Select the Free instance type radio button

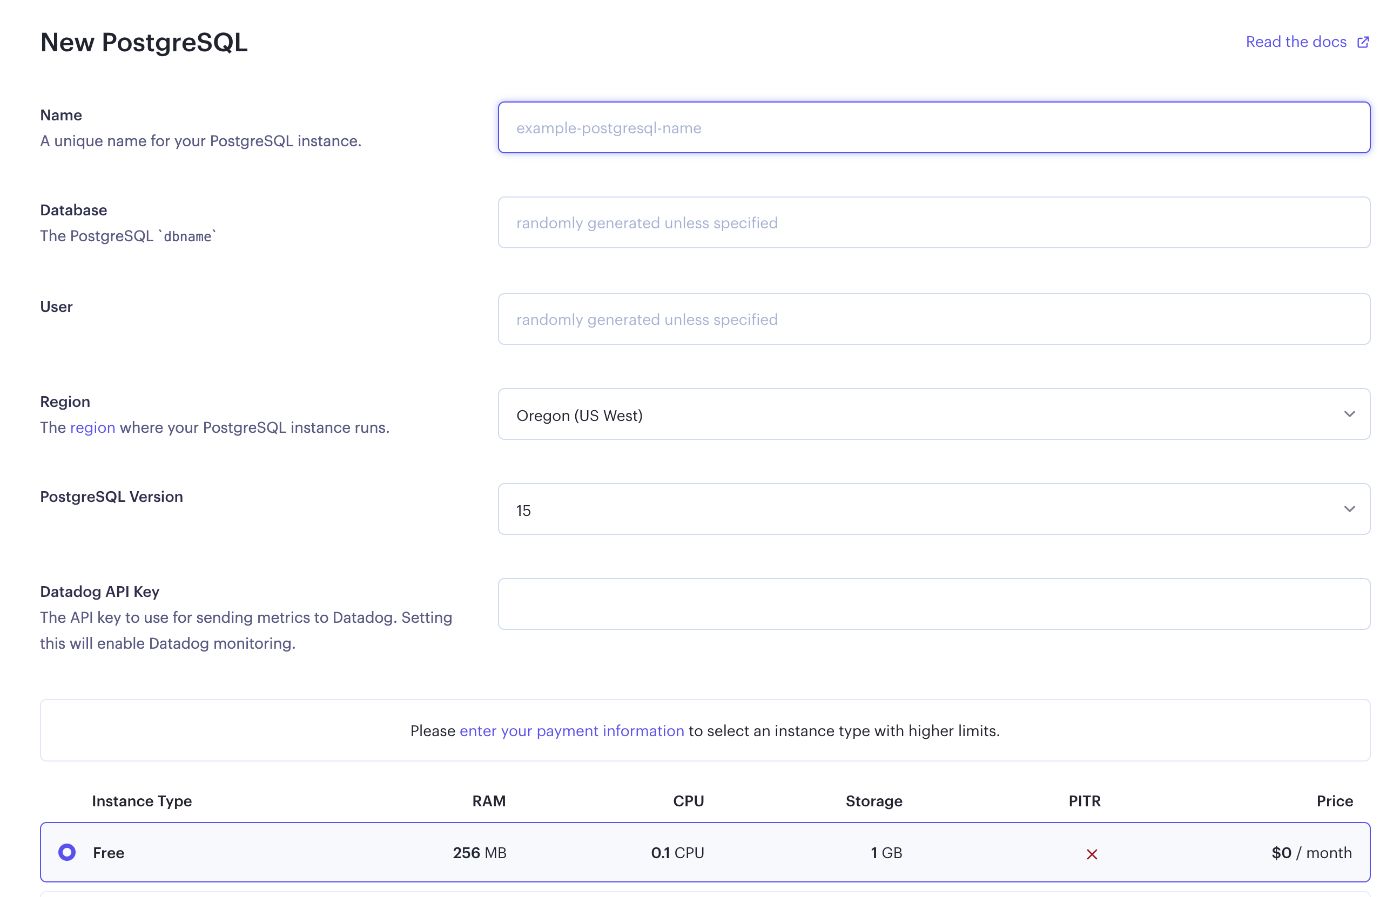coord(67,852)
